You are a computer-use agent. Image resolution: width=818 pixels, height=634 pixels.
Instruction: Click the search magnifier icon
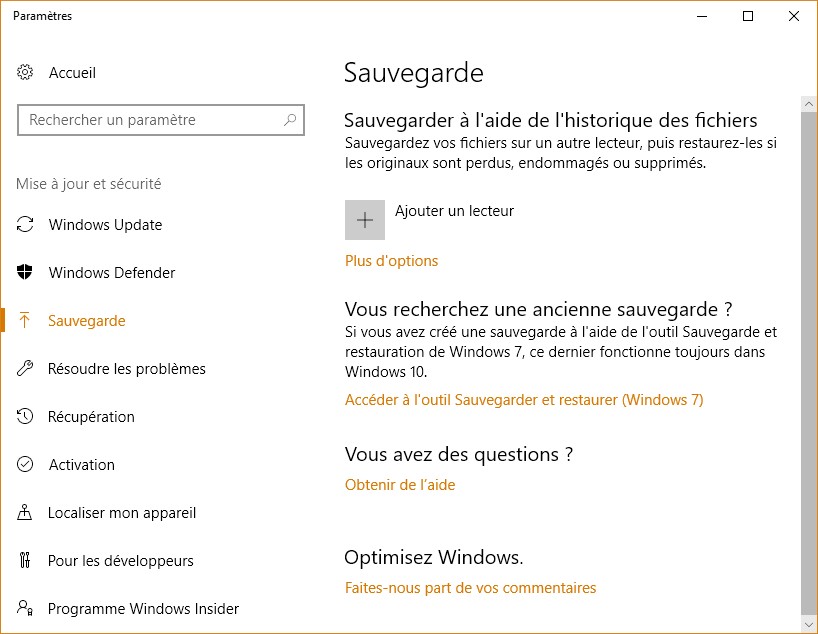pos(290,120)
